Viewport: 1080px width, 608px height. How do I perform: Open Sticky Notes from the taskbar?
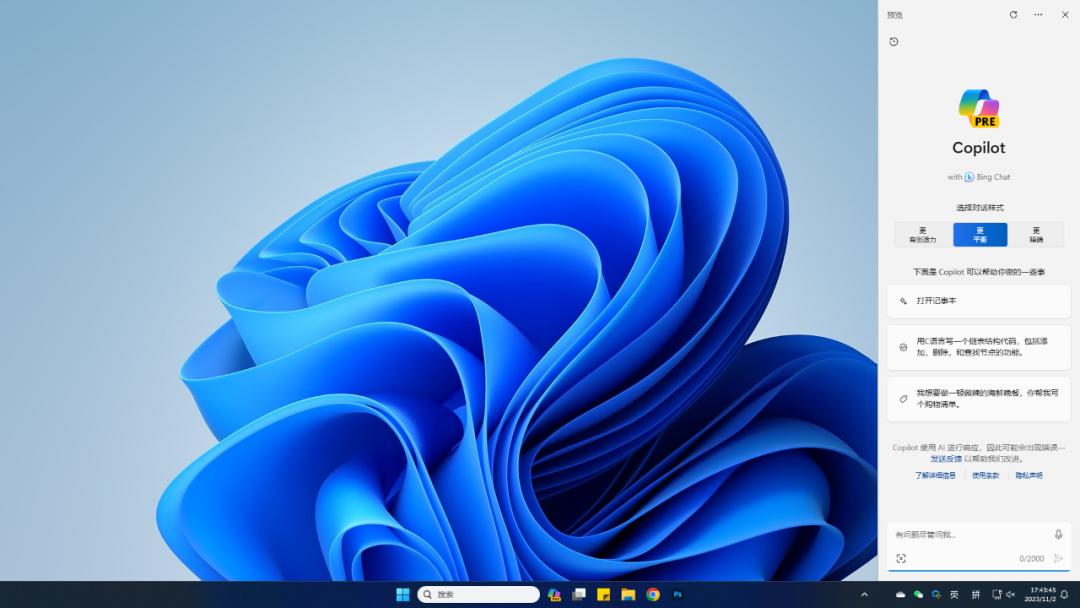click(x=603, y=594)
